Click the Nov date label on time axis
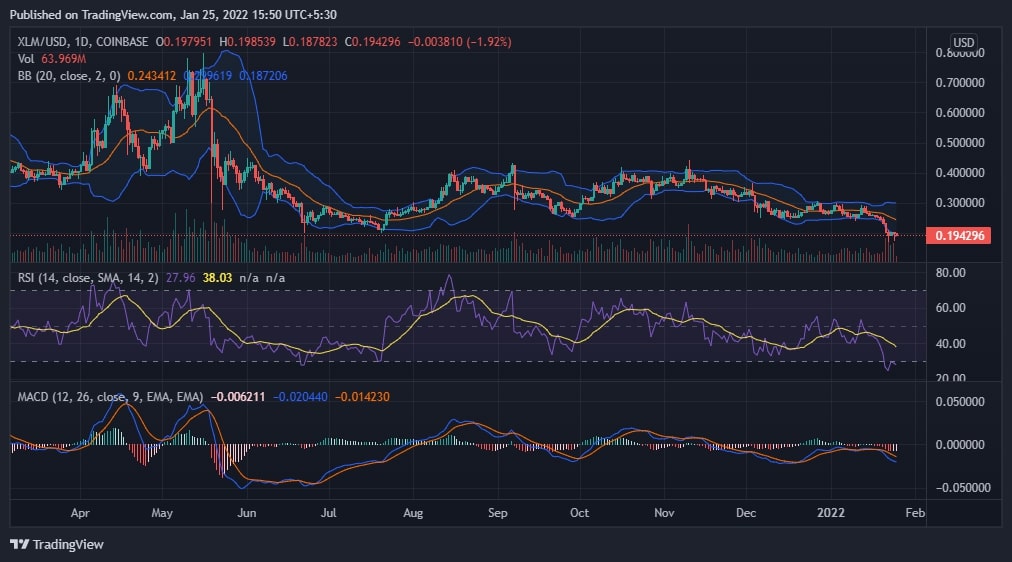 point(664,513)
